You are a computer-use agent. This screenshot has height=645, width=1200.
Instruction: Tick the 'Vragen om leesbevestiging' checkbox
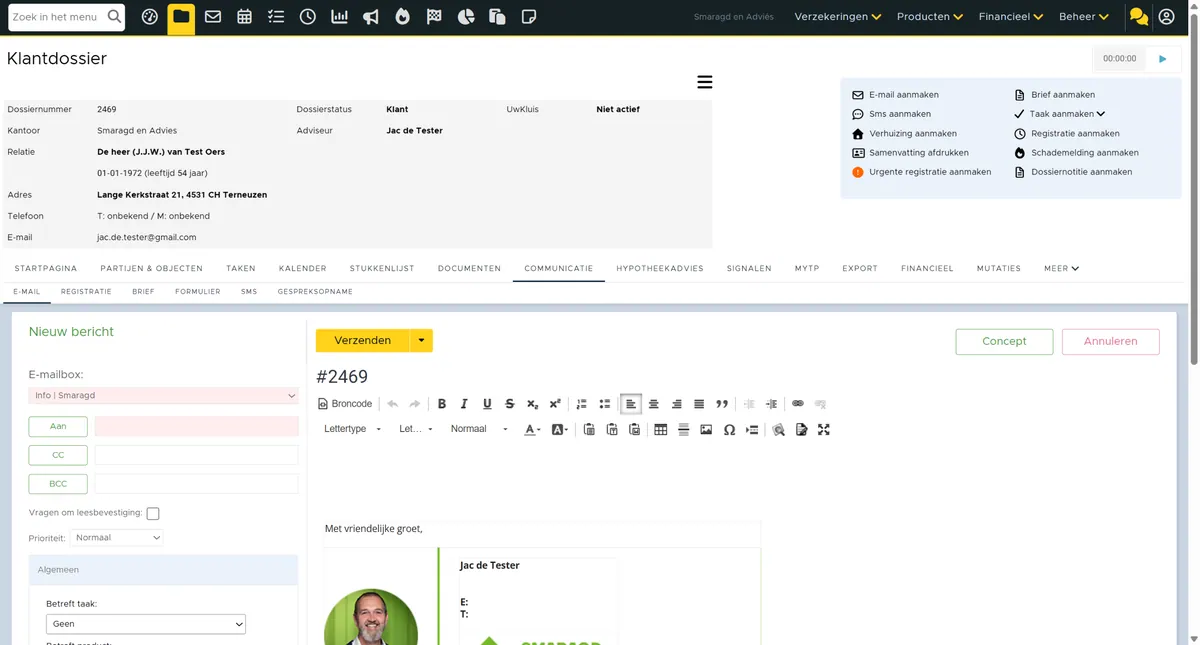pos(153,514)
